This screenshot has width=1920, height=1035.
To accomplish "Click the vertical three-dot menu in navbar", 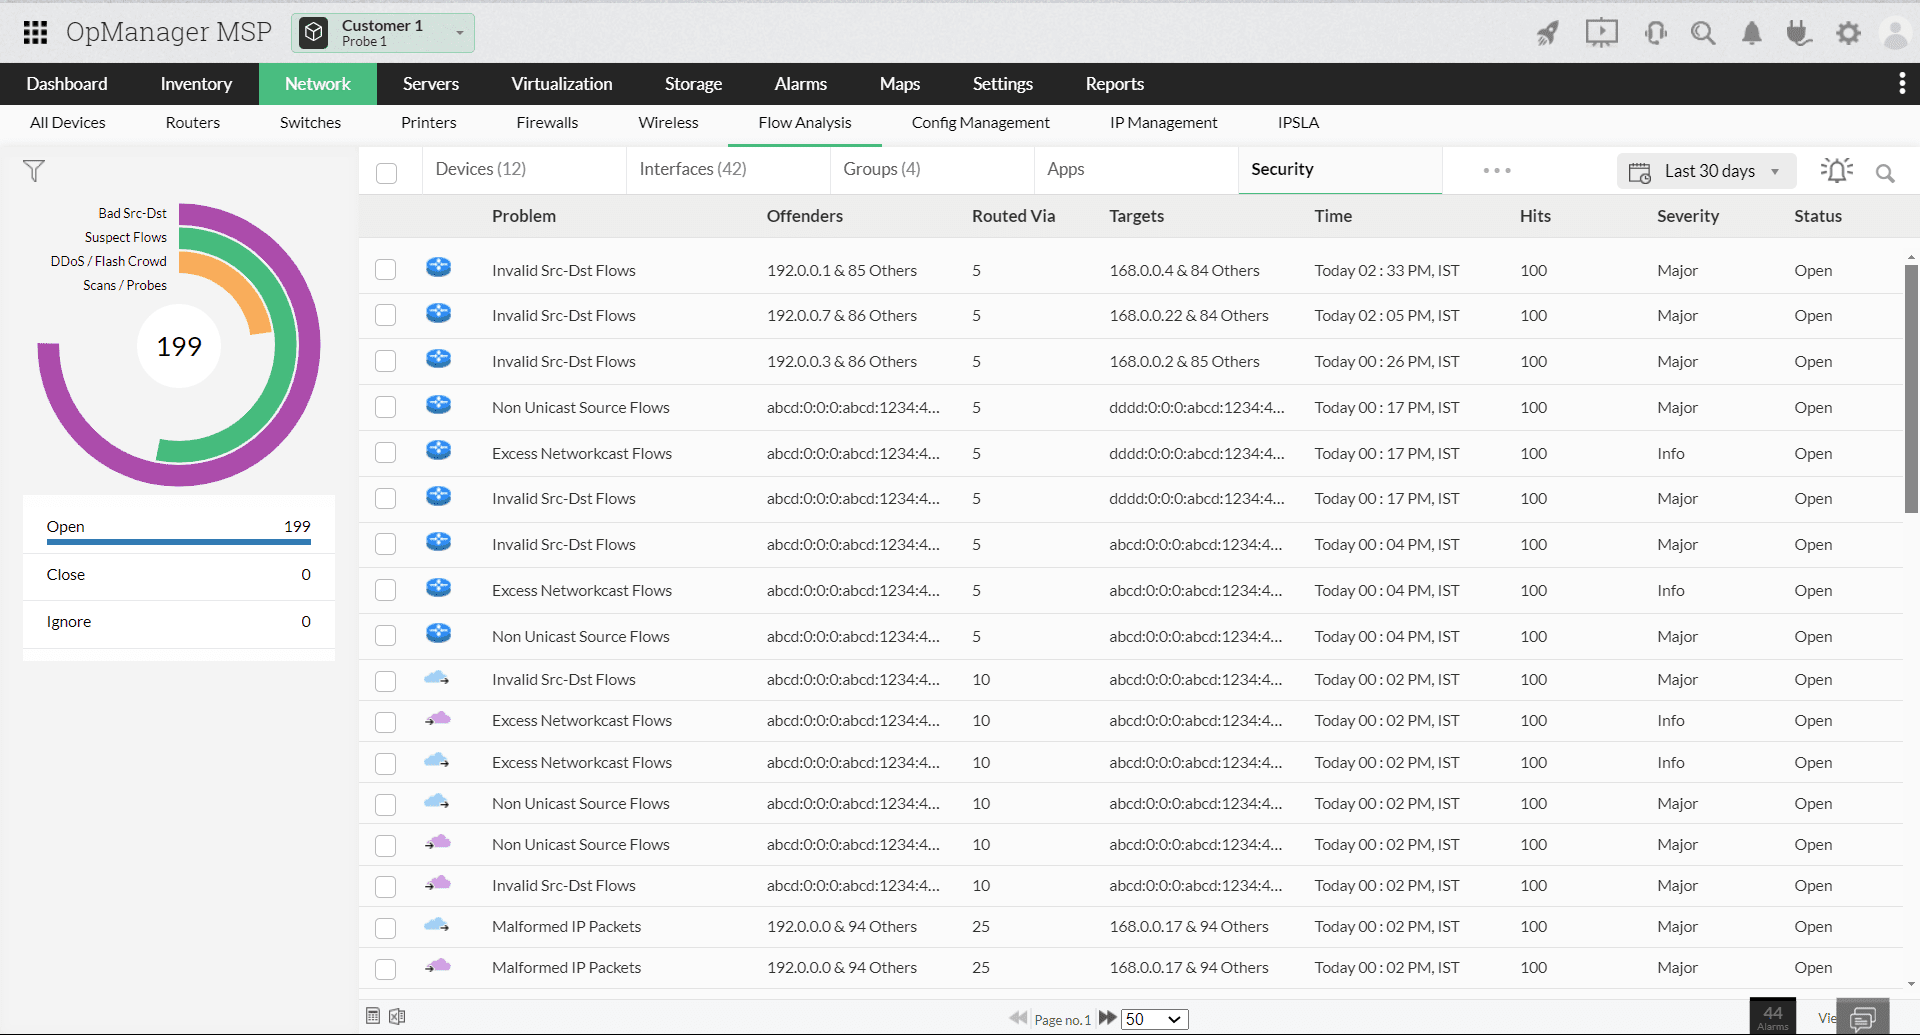I will (1901, 84).
